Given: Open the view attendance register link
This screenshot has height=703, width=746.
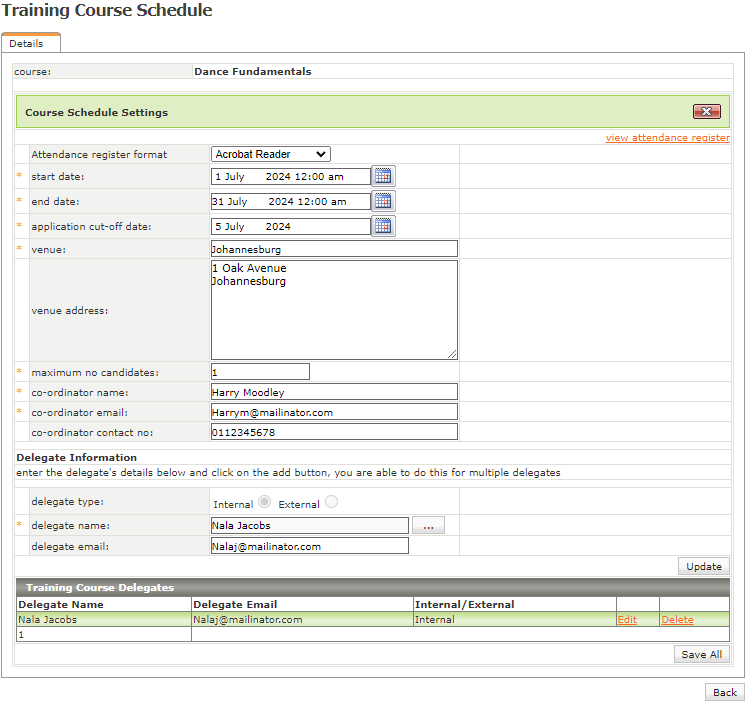Looking at the screenshot, I should coord(667,138).
